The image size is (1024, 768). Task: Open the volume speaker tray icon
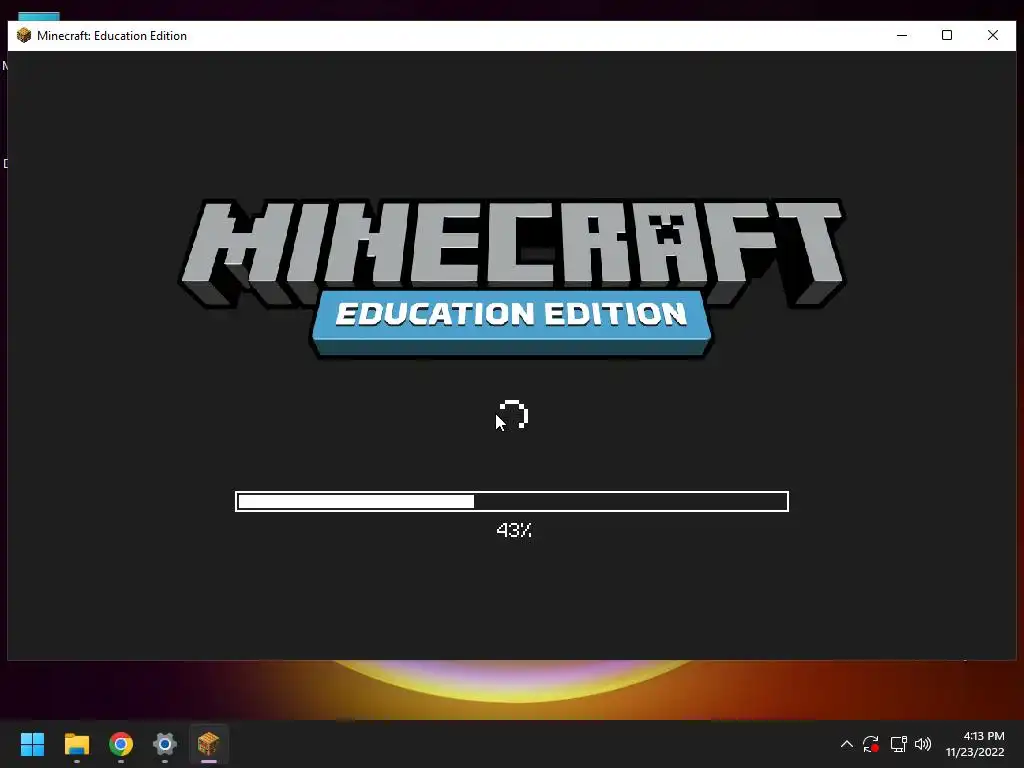[x=923, y=744]
